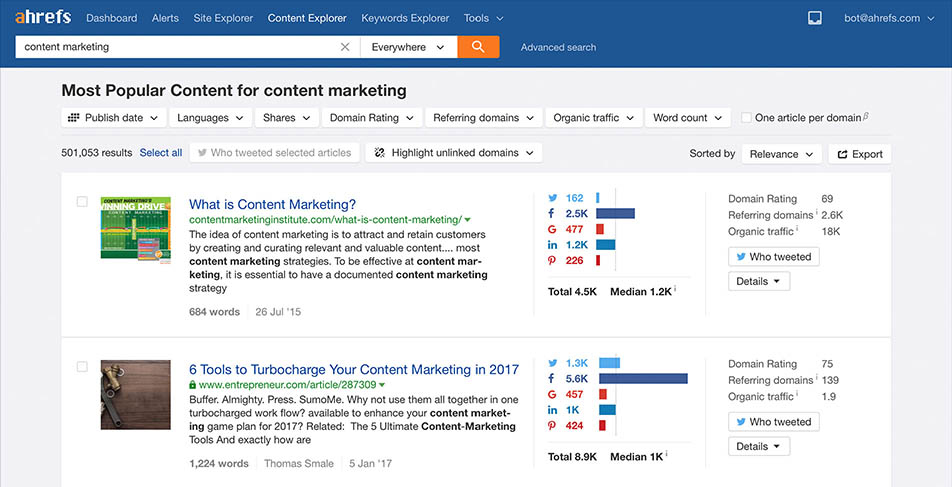Image resolution: width=952 pixels, height=487 pixels.
Task: Open the Referring domains filter dropdown
Action: tap(484, 118)
